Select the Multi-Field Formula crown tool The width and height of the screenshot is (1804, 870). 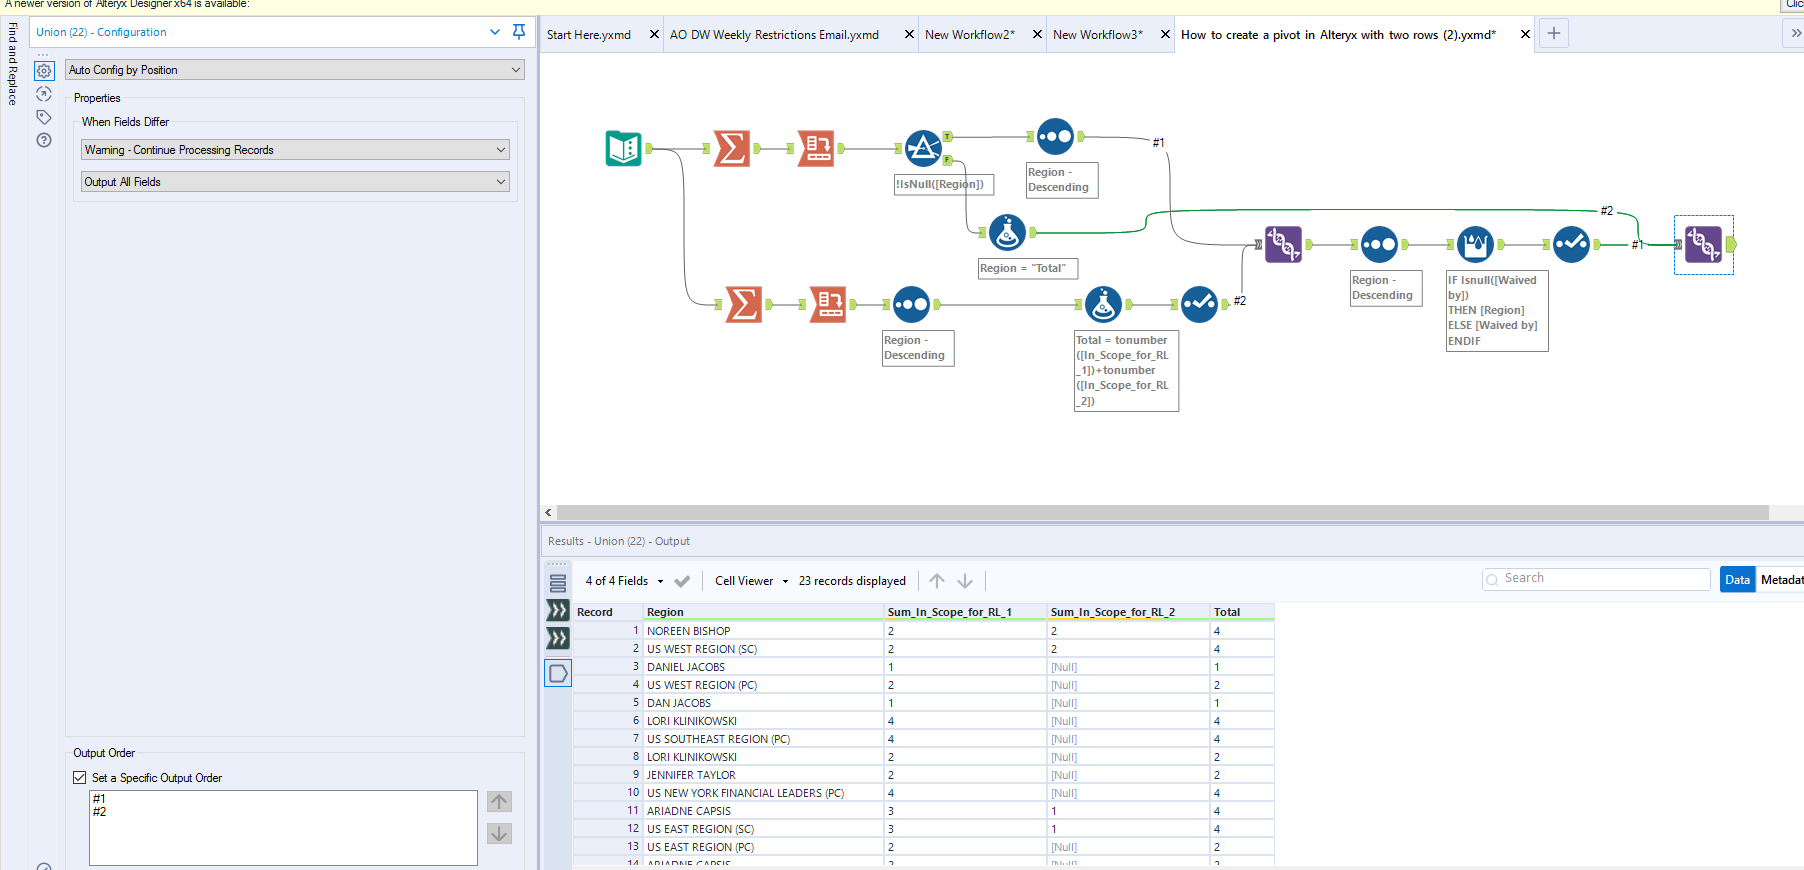pyautogui.click(x=1475, y=244)
